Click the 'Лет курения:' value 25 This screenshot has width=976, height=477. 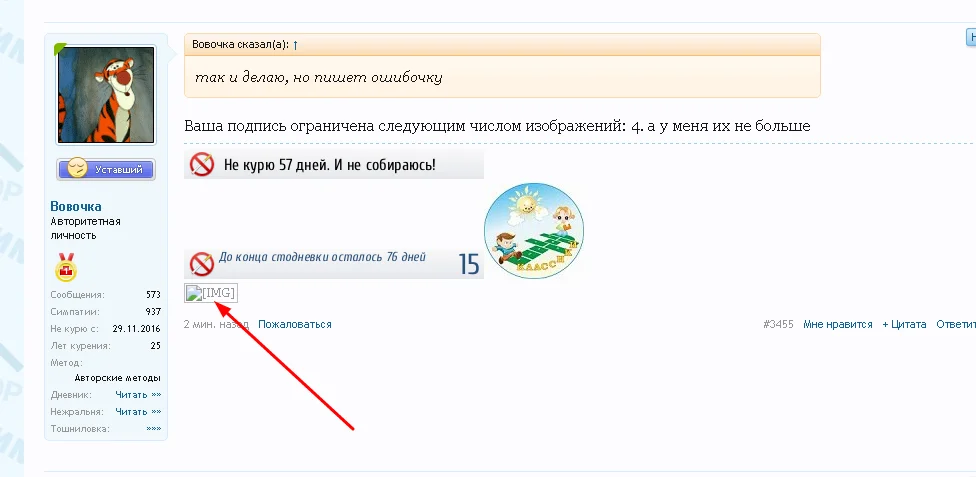[x=156, y=346]
